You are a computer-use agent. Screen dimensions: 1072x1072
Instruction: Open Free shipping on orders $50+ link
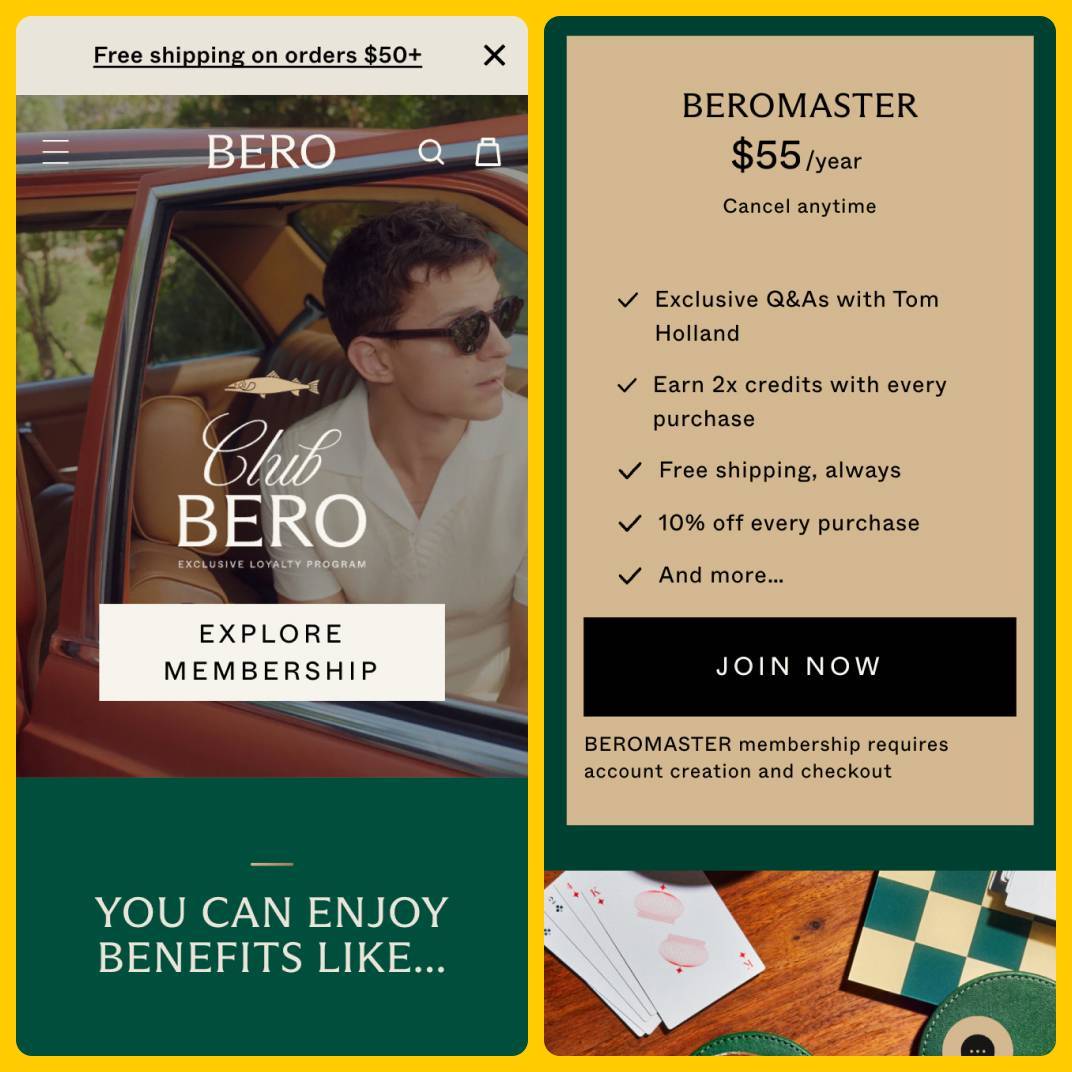coord(258,55)
